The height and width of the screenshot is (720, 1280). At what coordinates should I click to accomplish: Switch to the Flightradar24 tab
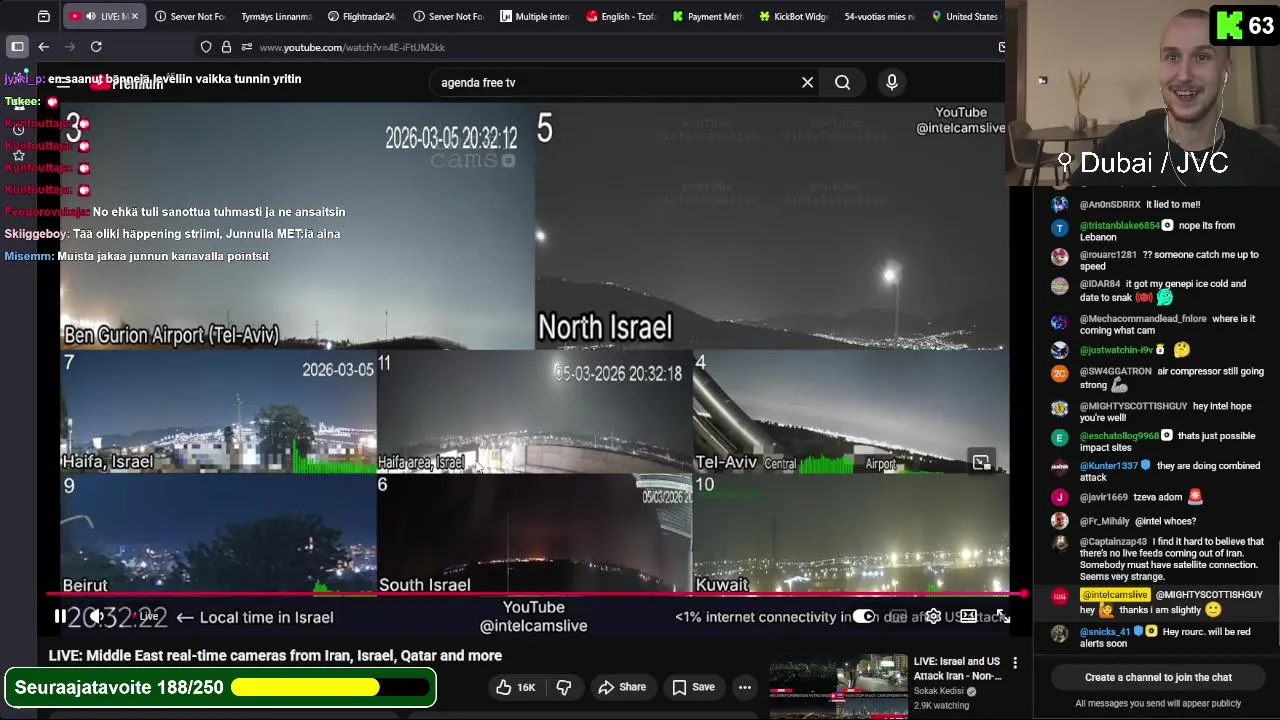[x=361, y=16]
